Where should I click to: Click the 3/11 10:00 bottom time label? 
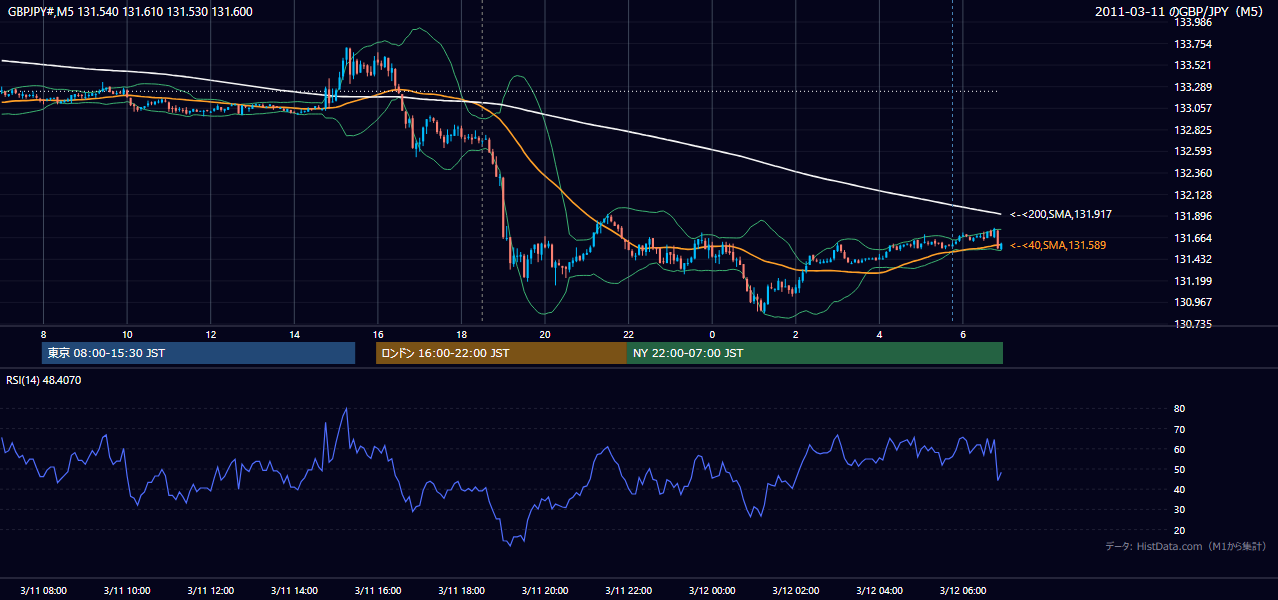127,590
